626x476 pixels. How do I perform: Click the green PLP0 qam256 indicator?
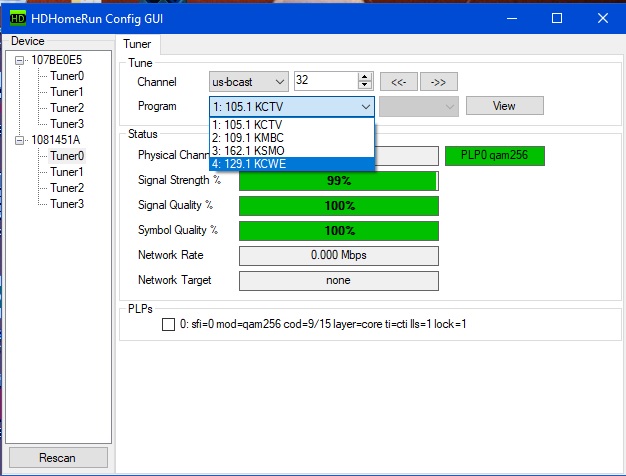tap(495, 155)
